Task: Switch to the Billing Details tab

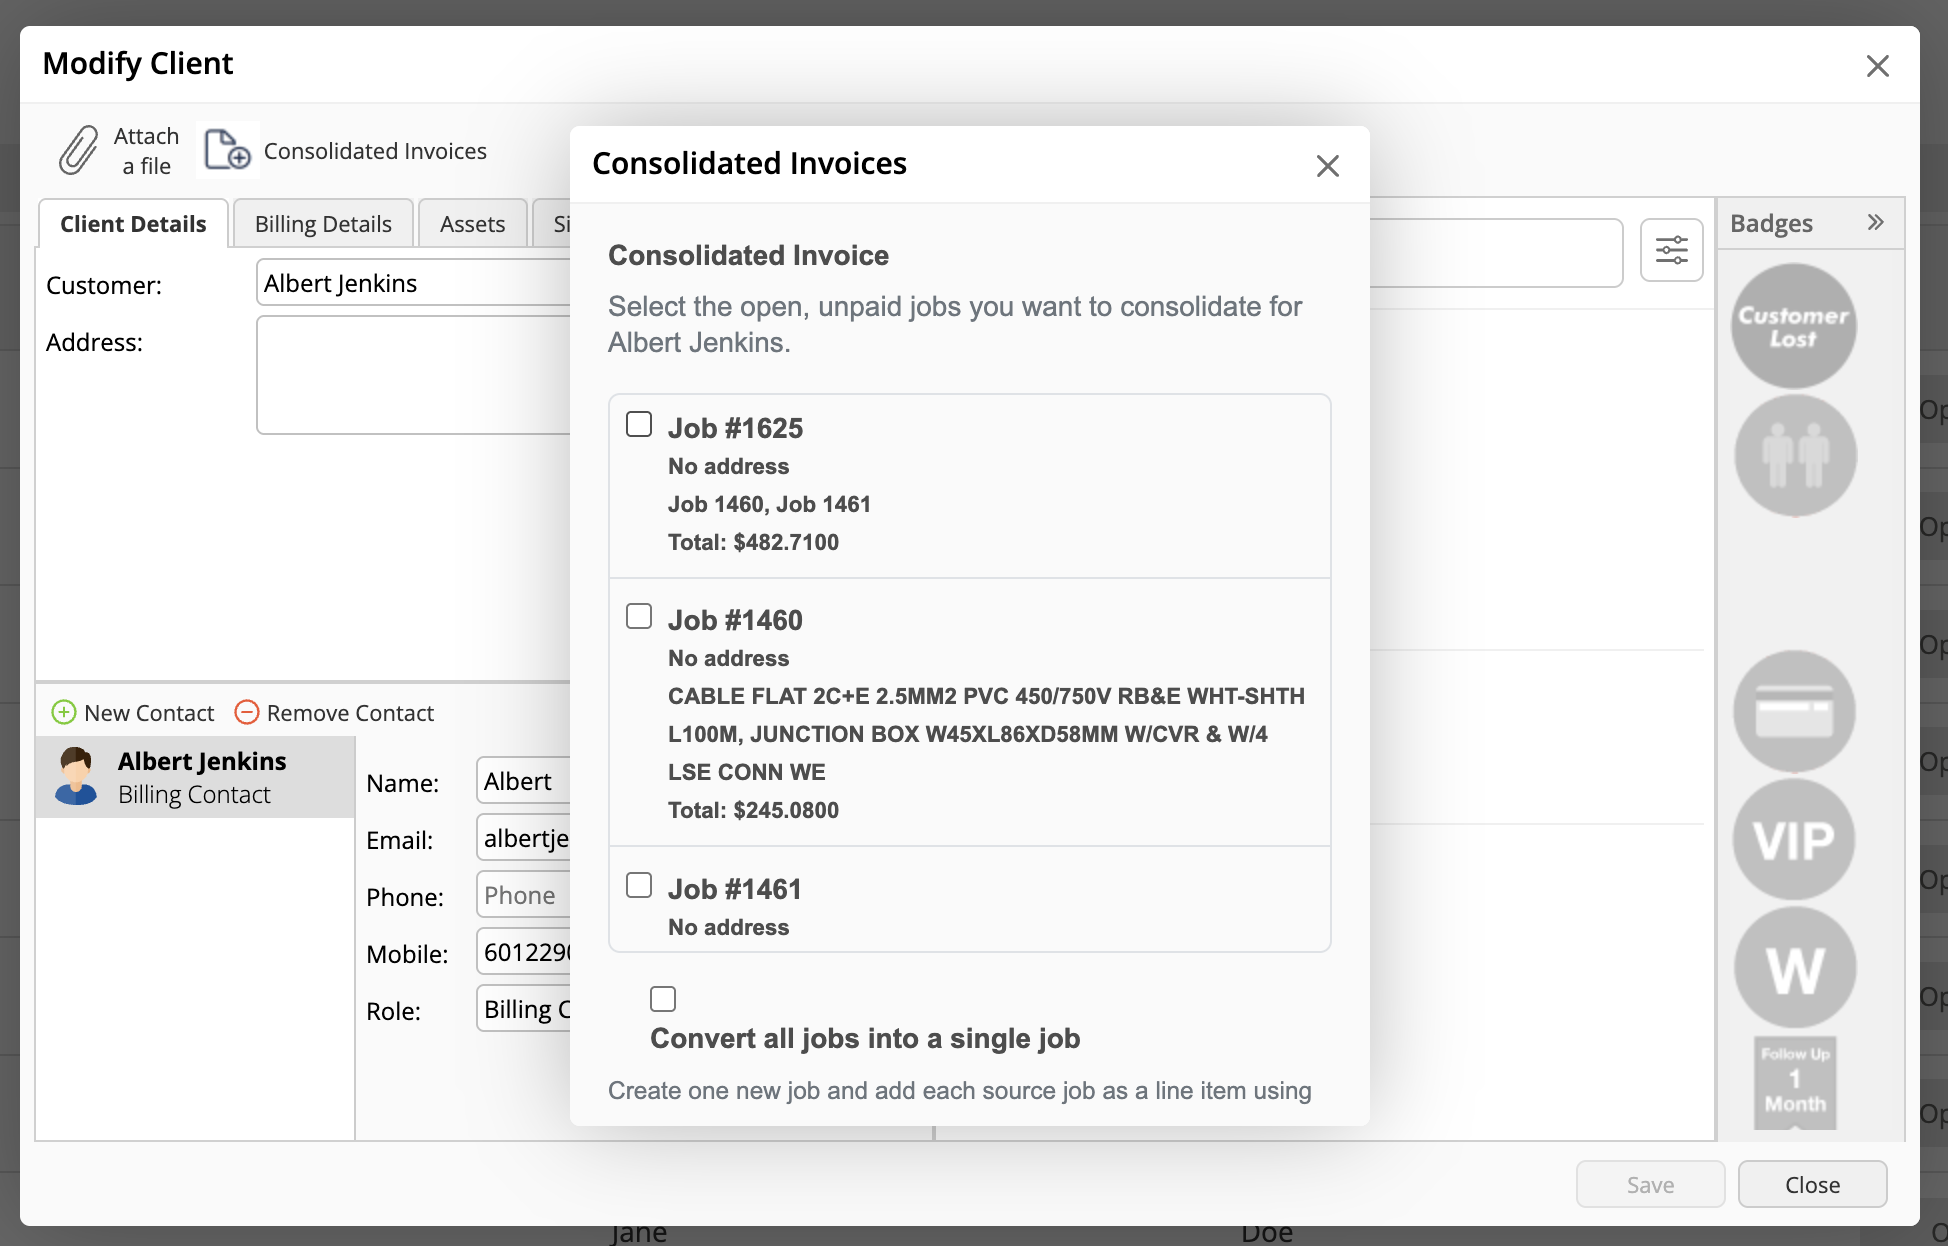Action: click(323, 224)
